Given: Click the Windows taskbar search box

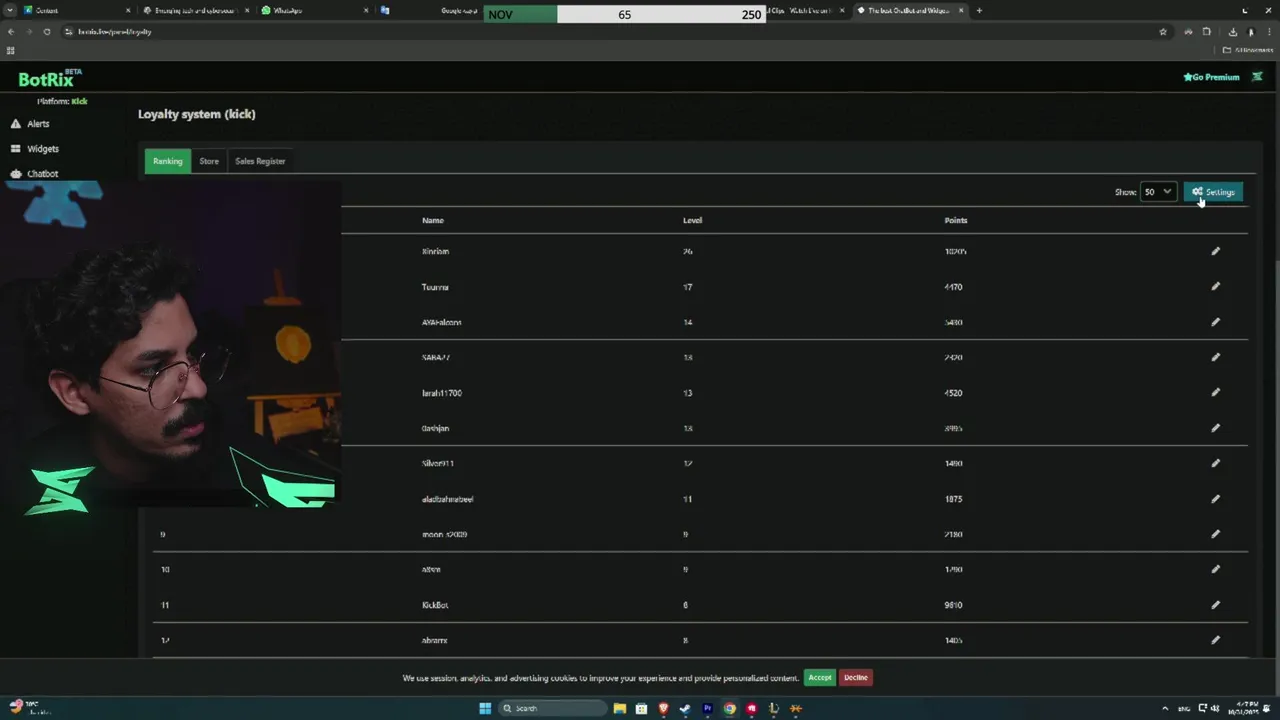Looking at the screenshot, I should click(x=553, y=708).
